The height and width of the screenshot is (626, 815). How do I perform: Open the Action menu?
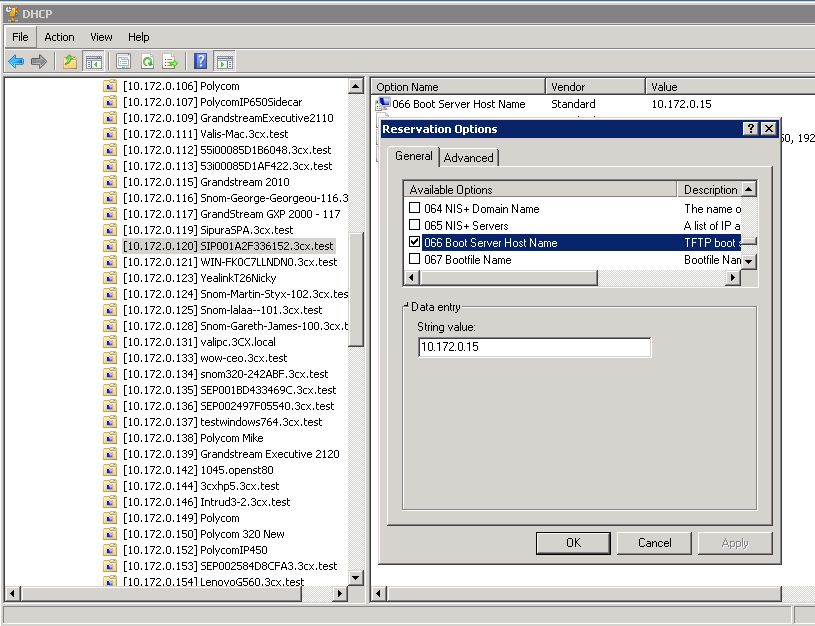coord(59,37)
